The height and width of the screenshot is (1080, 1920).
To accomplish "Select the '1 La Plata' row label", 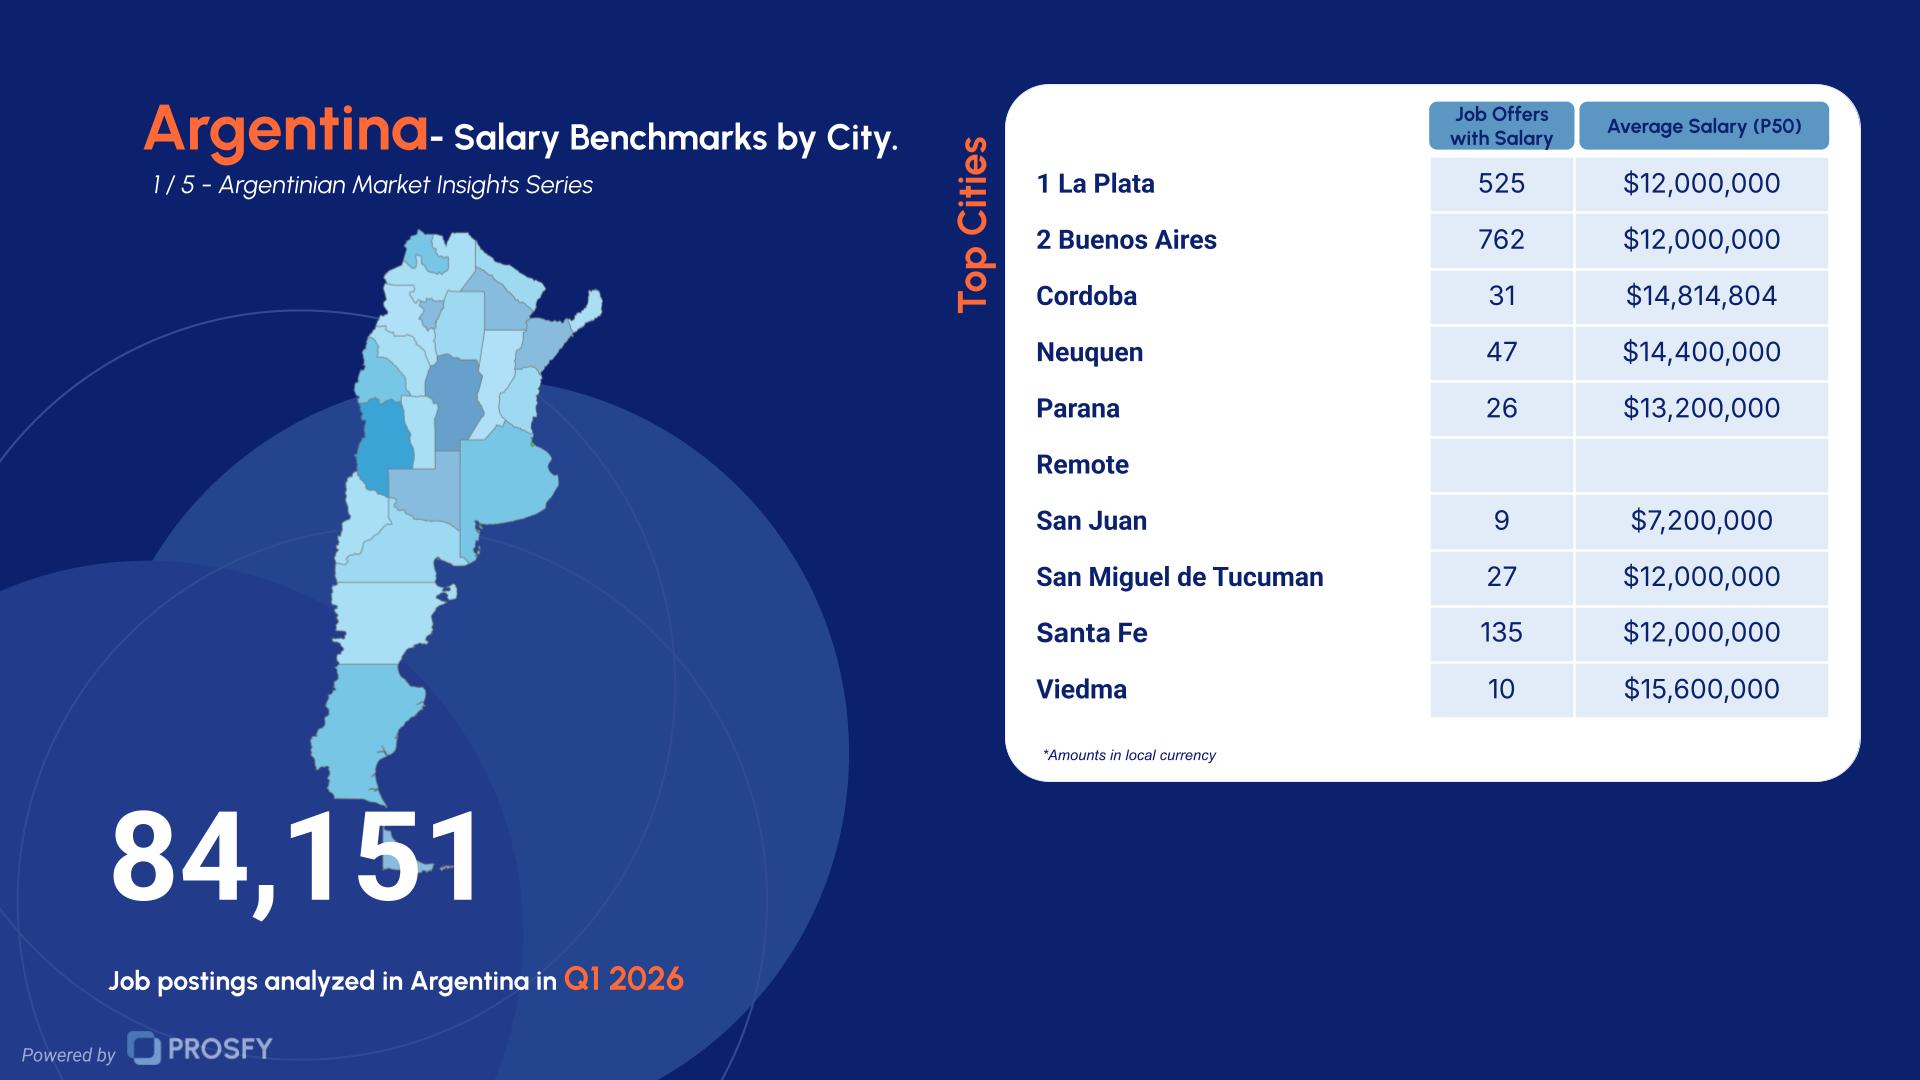I will (1095, 183).
